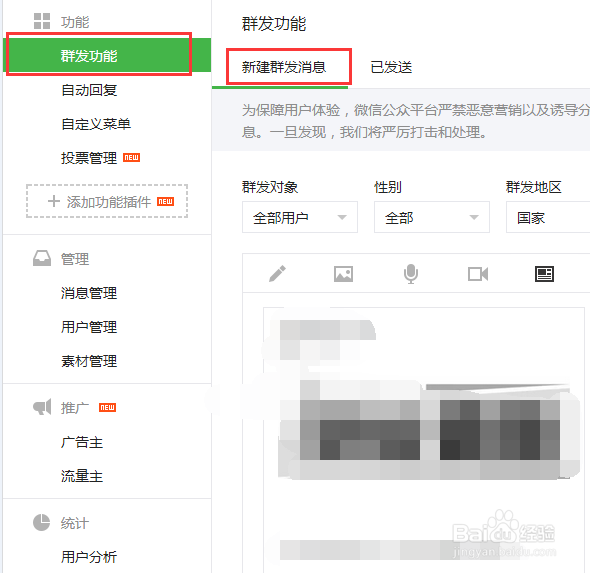Click the 统计 section heading
The image size is (590, 573).
tap(75, 523)
